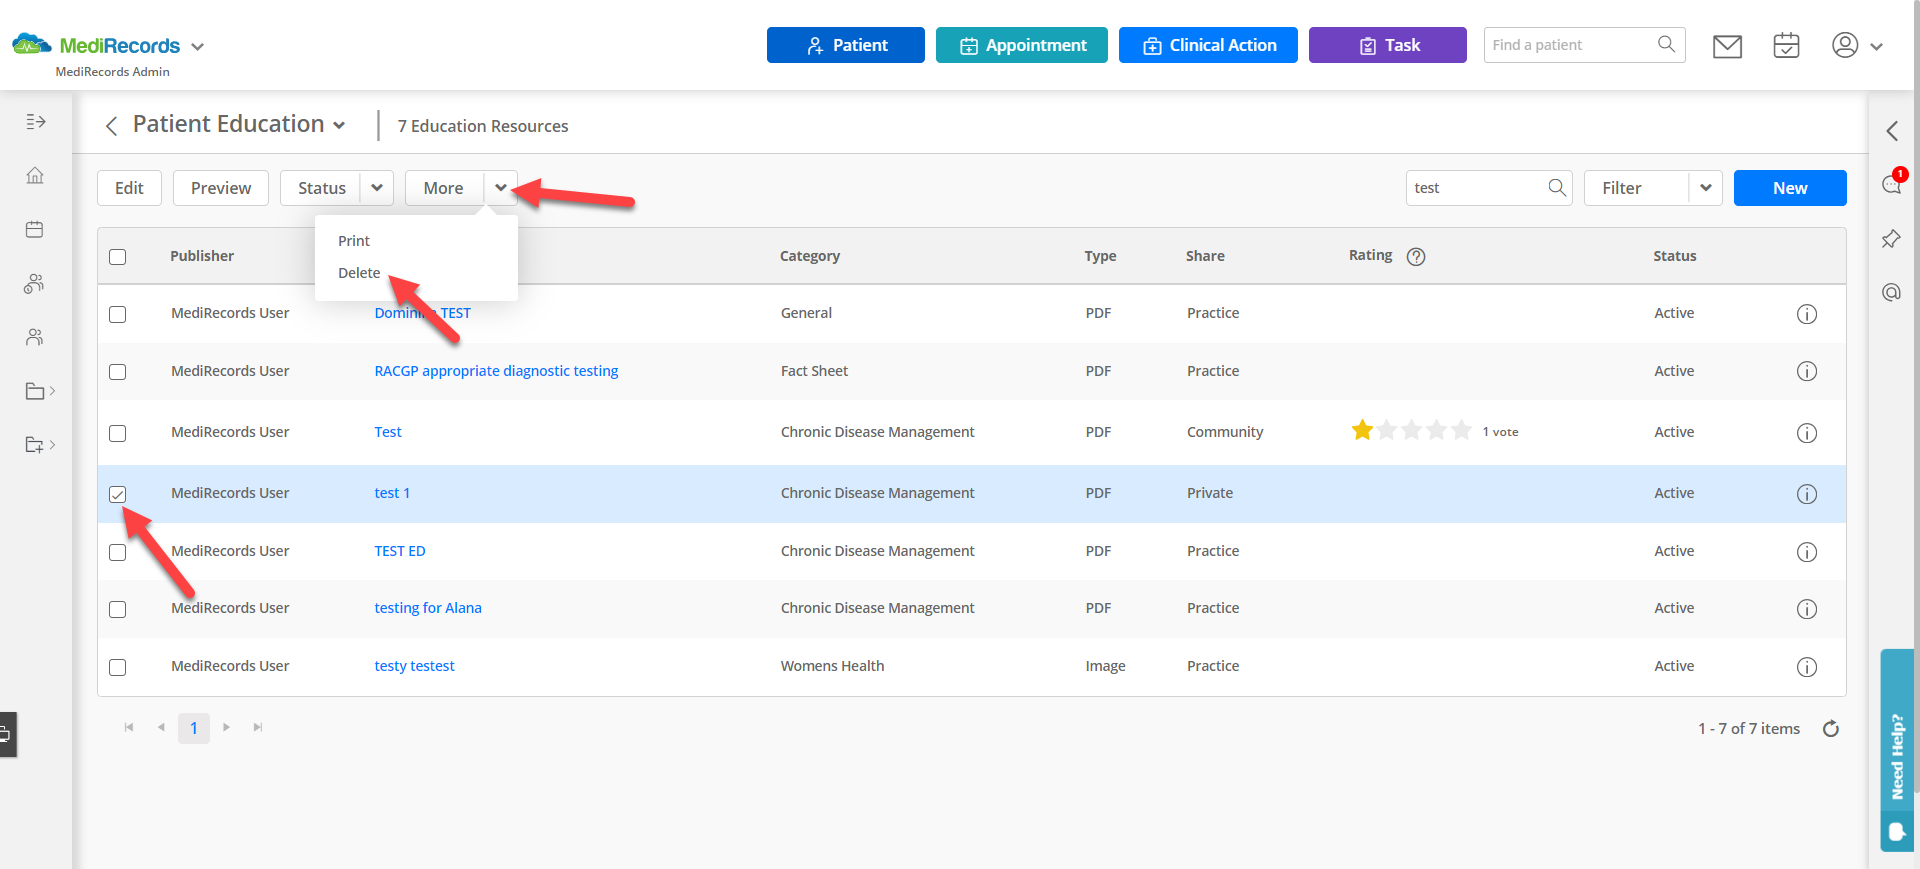Tick checkbox for testy testest row
Viewport: 1920px width, 869px height.
[118, 667]
